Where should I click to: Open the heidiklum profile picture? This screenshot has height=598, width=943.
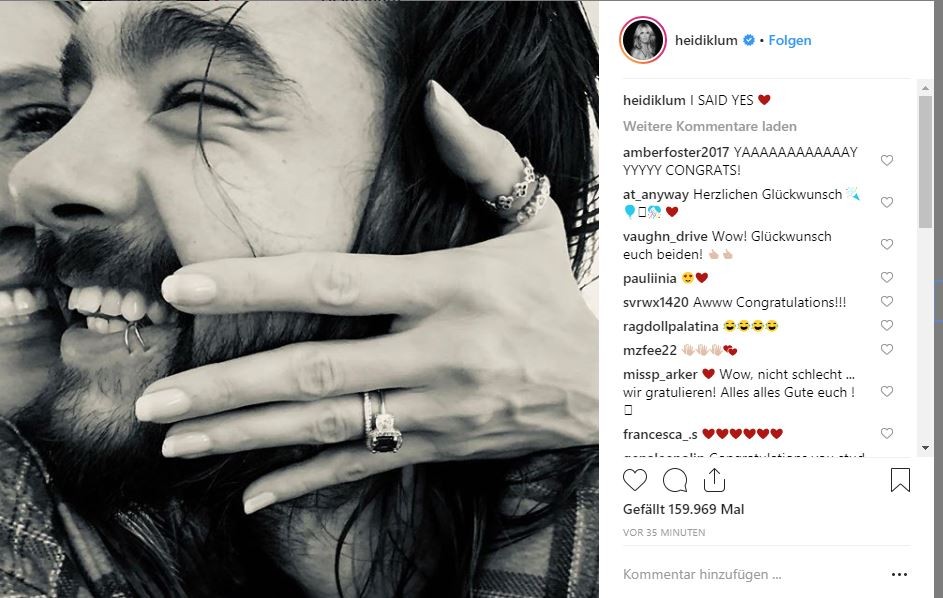click(643, 40)
